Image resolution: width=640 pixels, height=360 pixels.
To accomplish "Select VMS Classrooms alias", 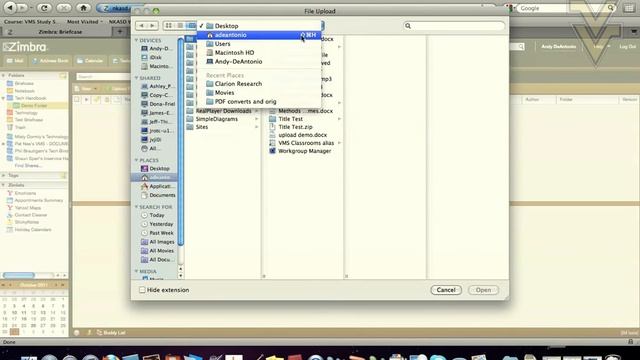I will [305, 143].
